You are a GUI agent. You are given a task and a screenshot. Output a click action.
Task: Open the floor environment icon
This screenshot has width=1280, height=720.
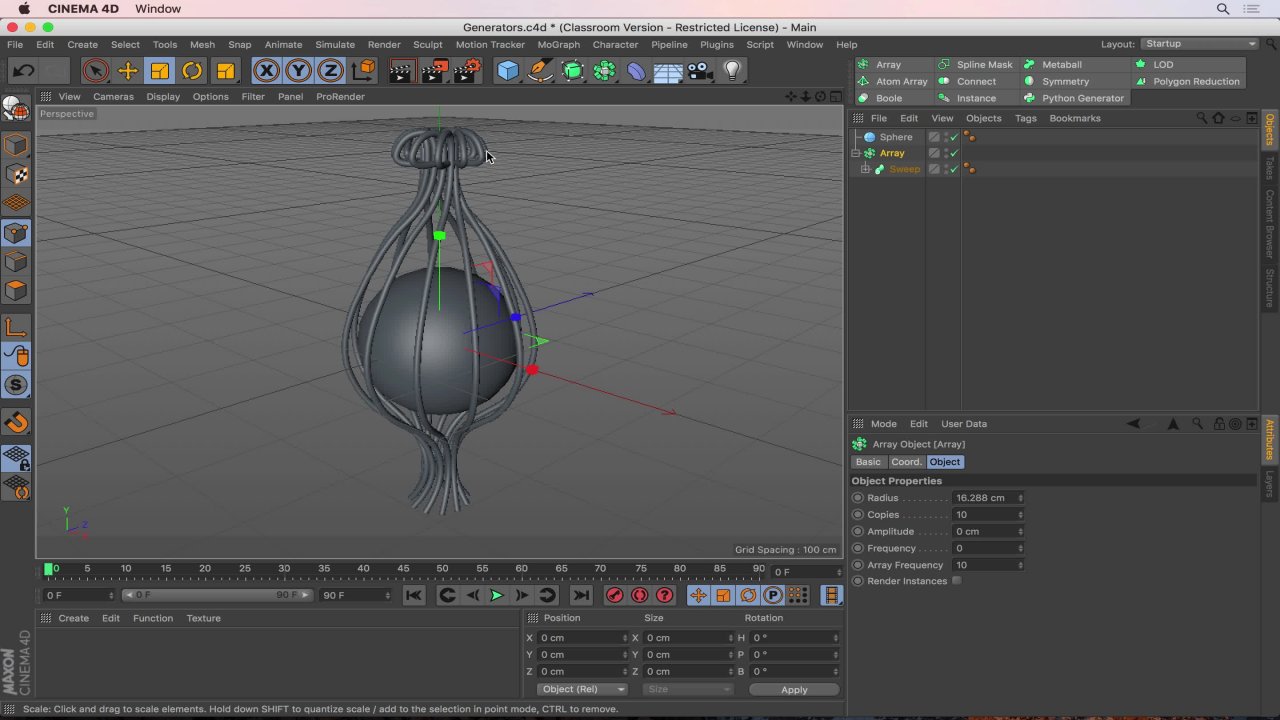668,71
